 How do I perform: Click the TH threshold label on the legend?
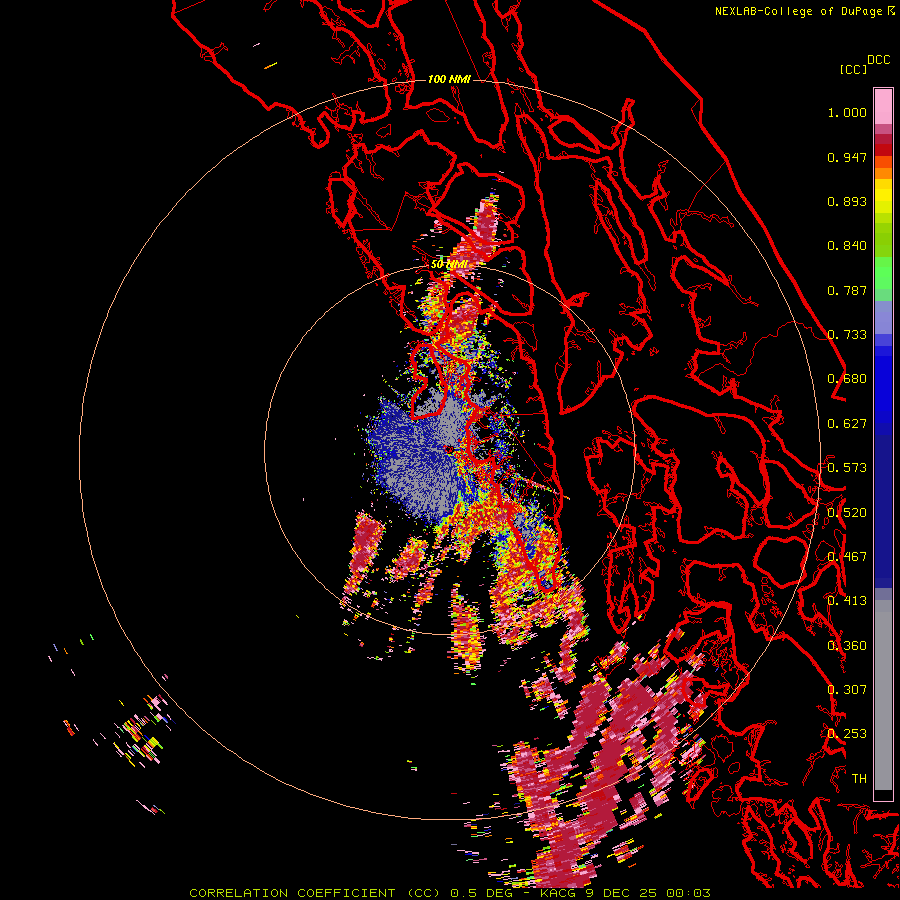tap(859, 779)
